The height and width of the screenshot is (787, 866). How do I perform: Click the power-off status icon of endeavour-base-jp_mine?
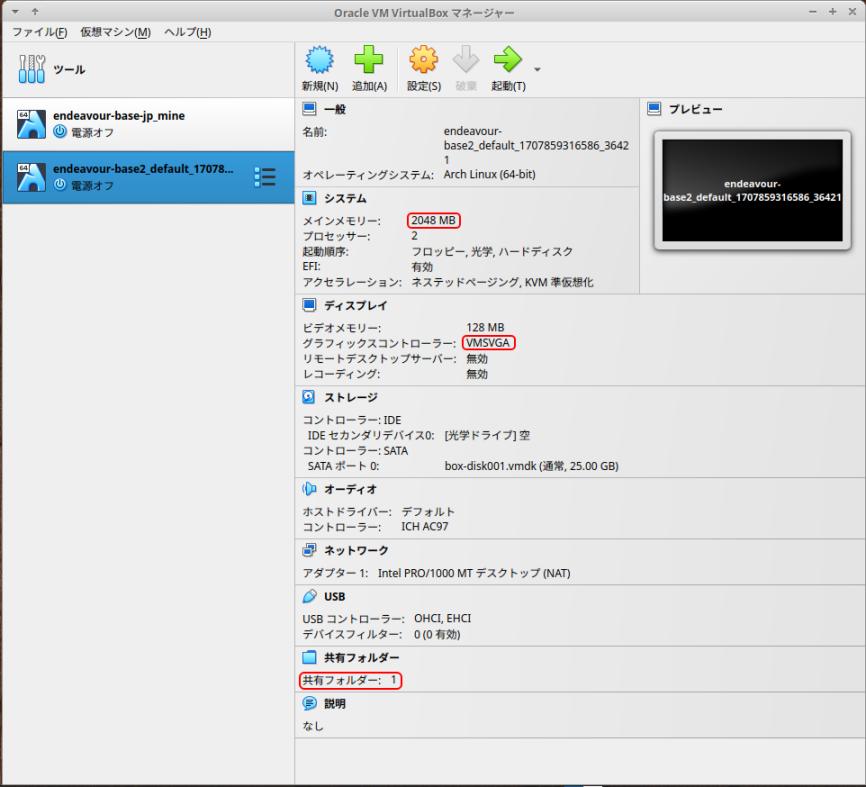pos(60,131)
